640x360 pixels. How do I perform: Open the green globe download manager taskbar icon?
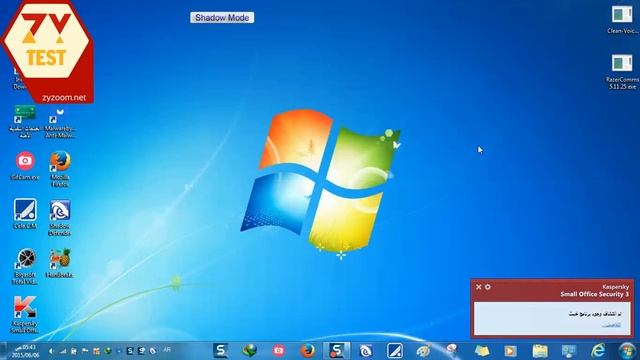click(249, 351)
